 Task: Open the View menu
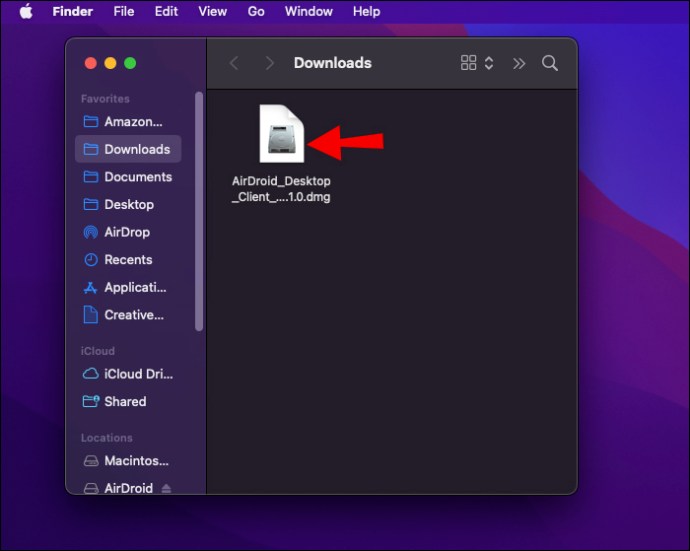[x=213, y=11]
